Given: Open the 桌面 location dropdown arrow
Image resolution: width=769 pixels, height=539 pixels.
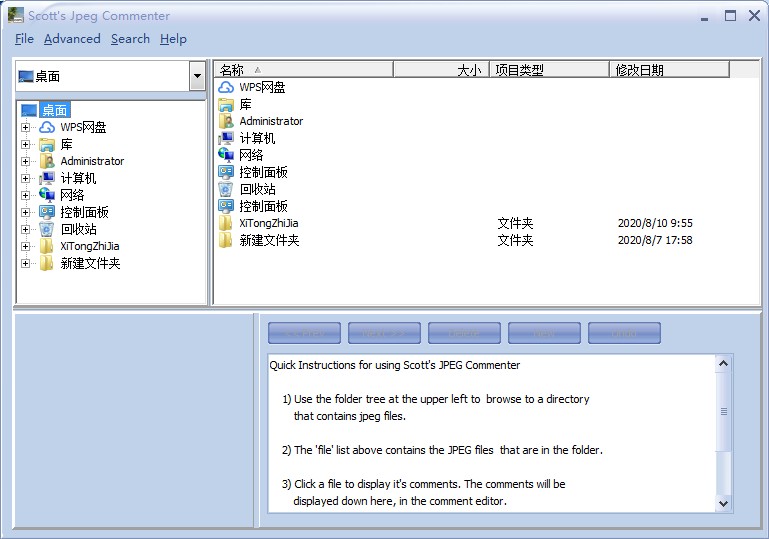Looking at the screenshot, I should pyautogui.click(x=197, y=76).
